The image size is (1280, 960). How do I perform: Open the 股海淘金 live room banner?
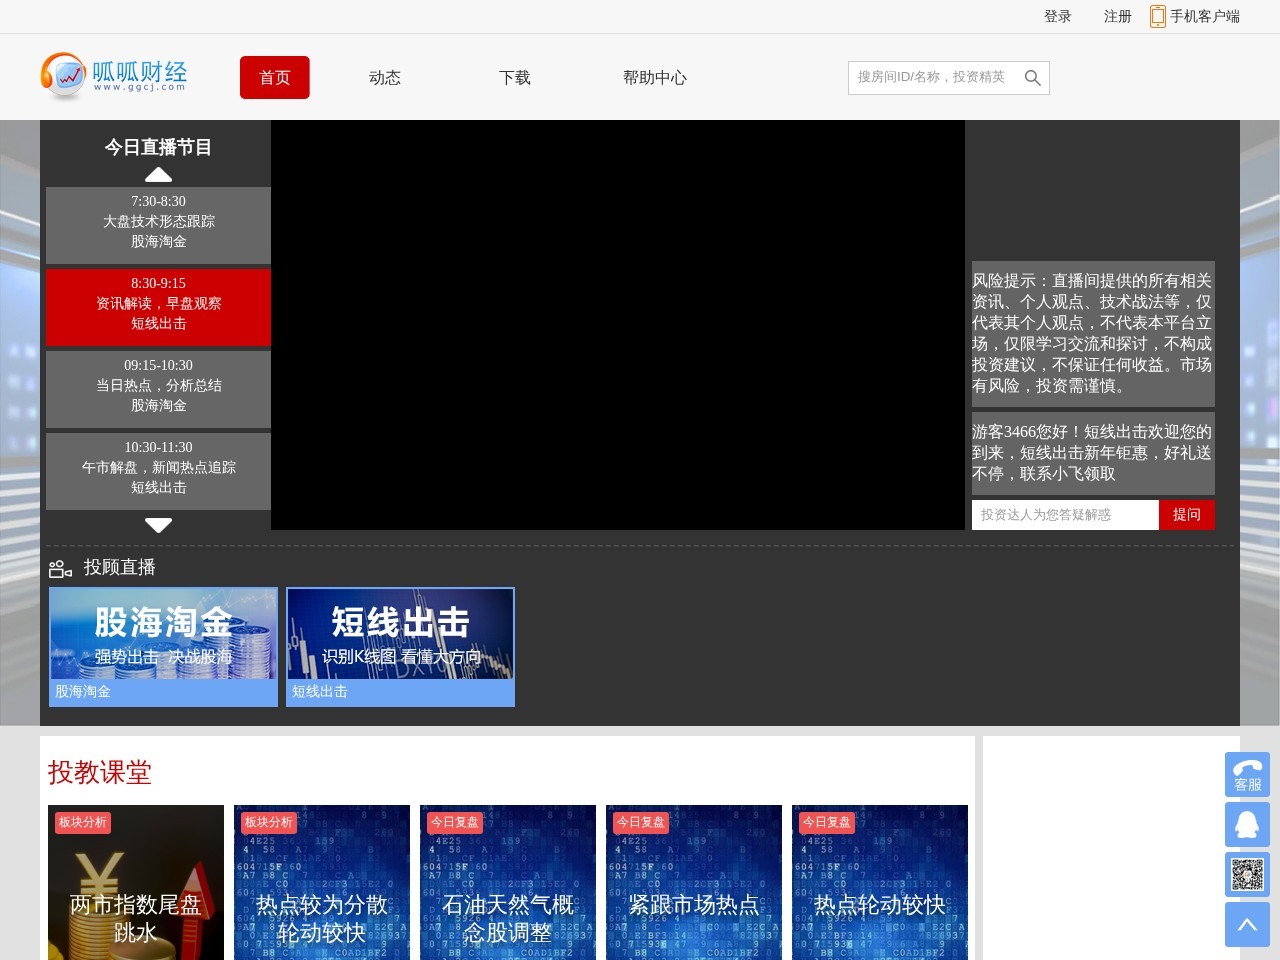click(163, 645)
